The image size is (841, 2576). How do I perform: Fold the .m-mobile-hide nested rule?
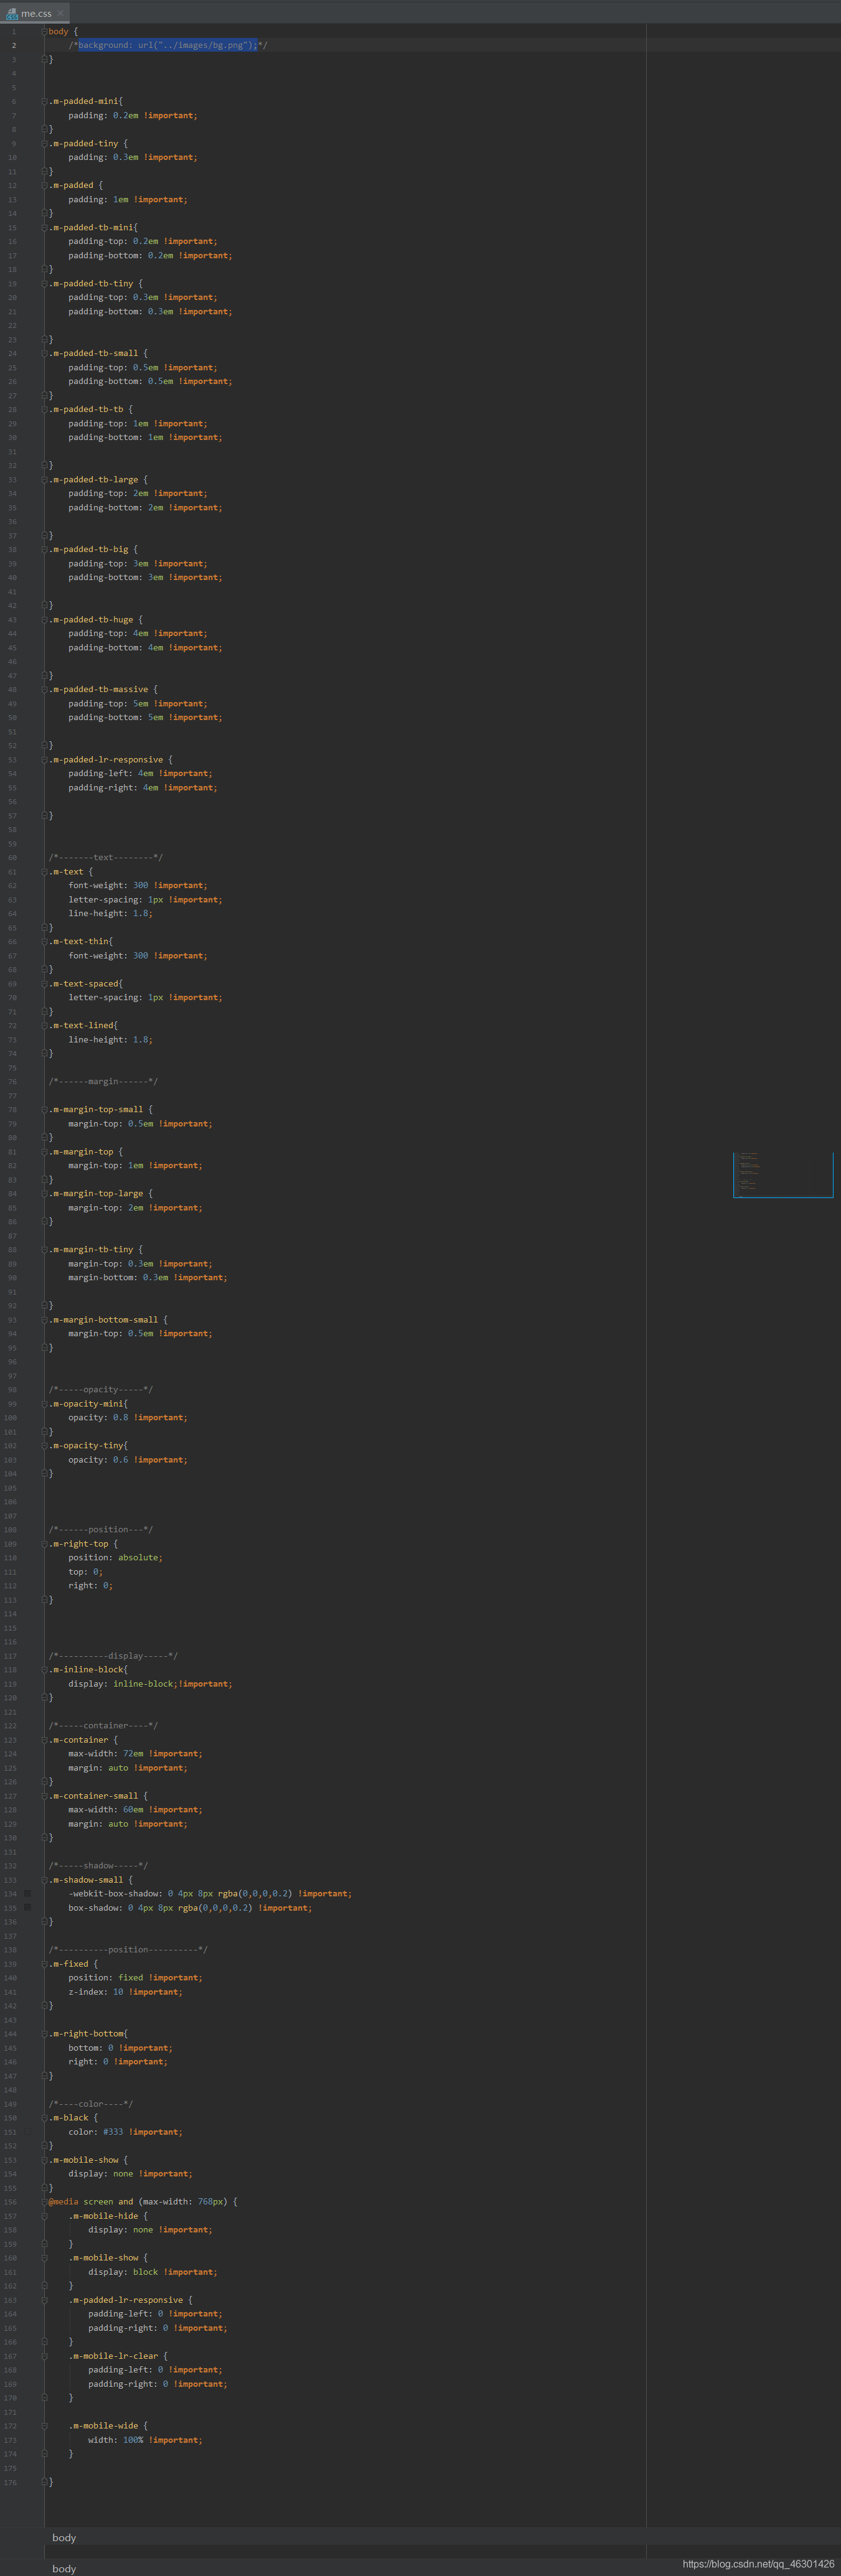pyautogui.click(x=45, y=2215)
